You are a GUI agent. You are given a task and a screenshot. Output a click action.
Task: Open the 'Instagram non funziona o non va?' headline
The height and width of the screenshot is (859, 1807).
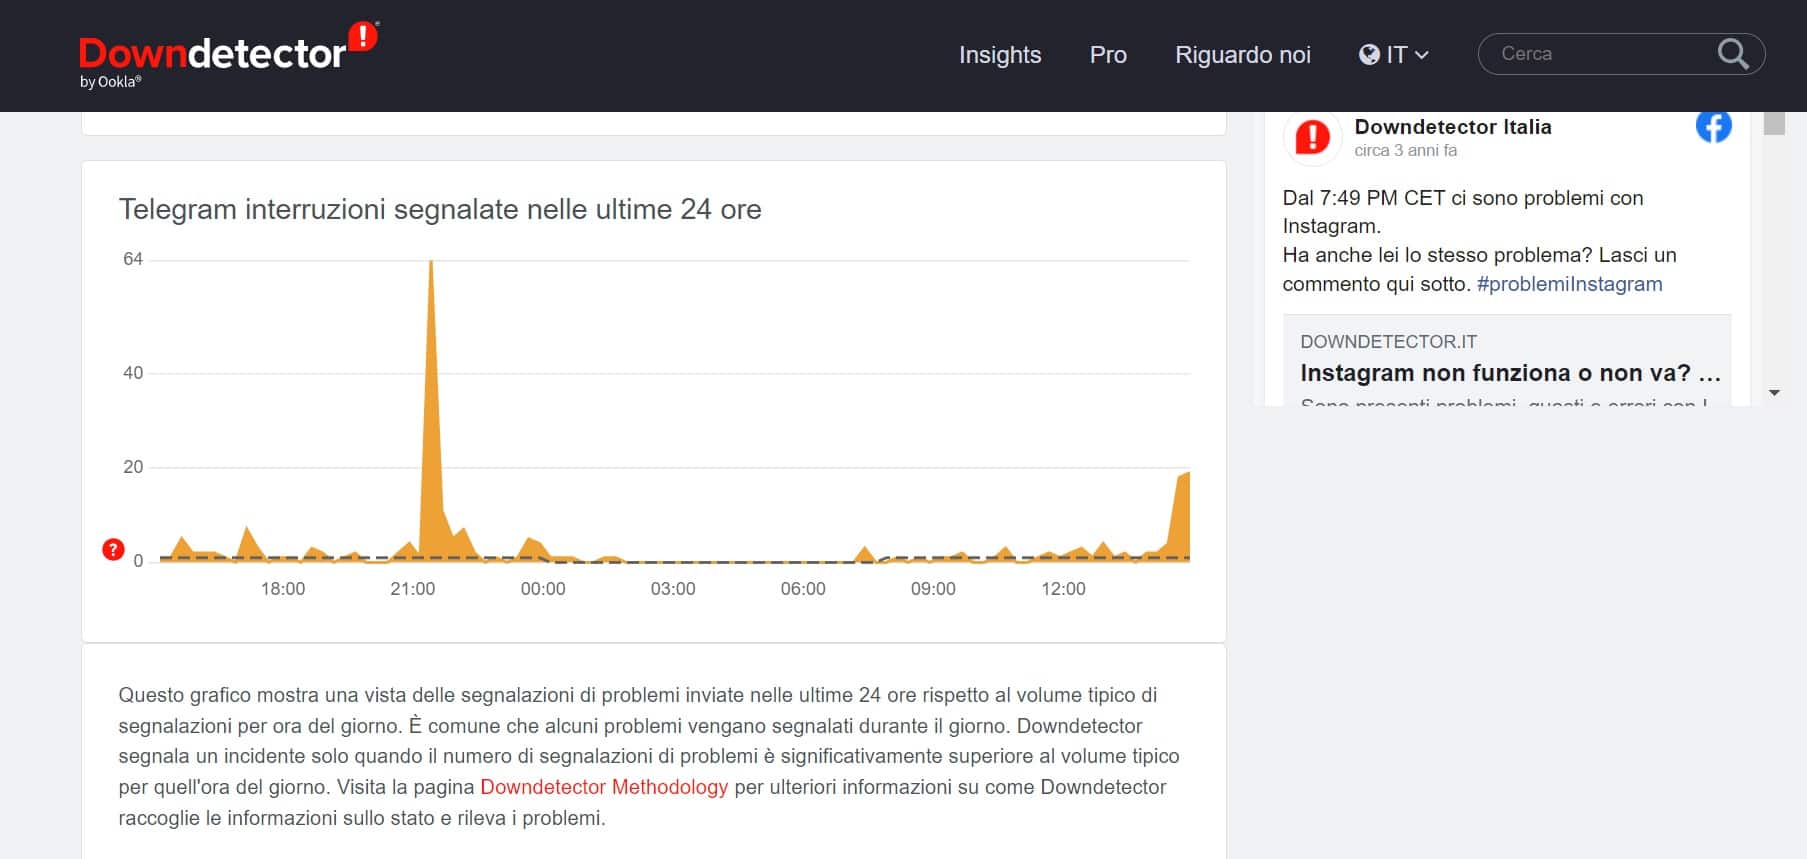[1509, 373]
